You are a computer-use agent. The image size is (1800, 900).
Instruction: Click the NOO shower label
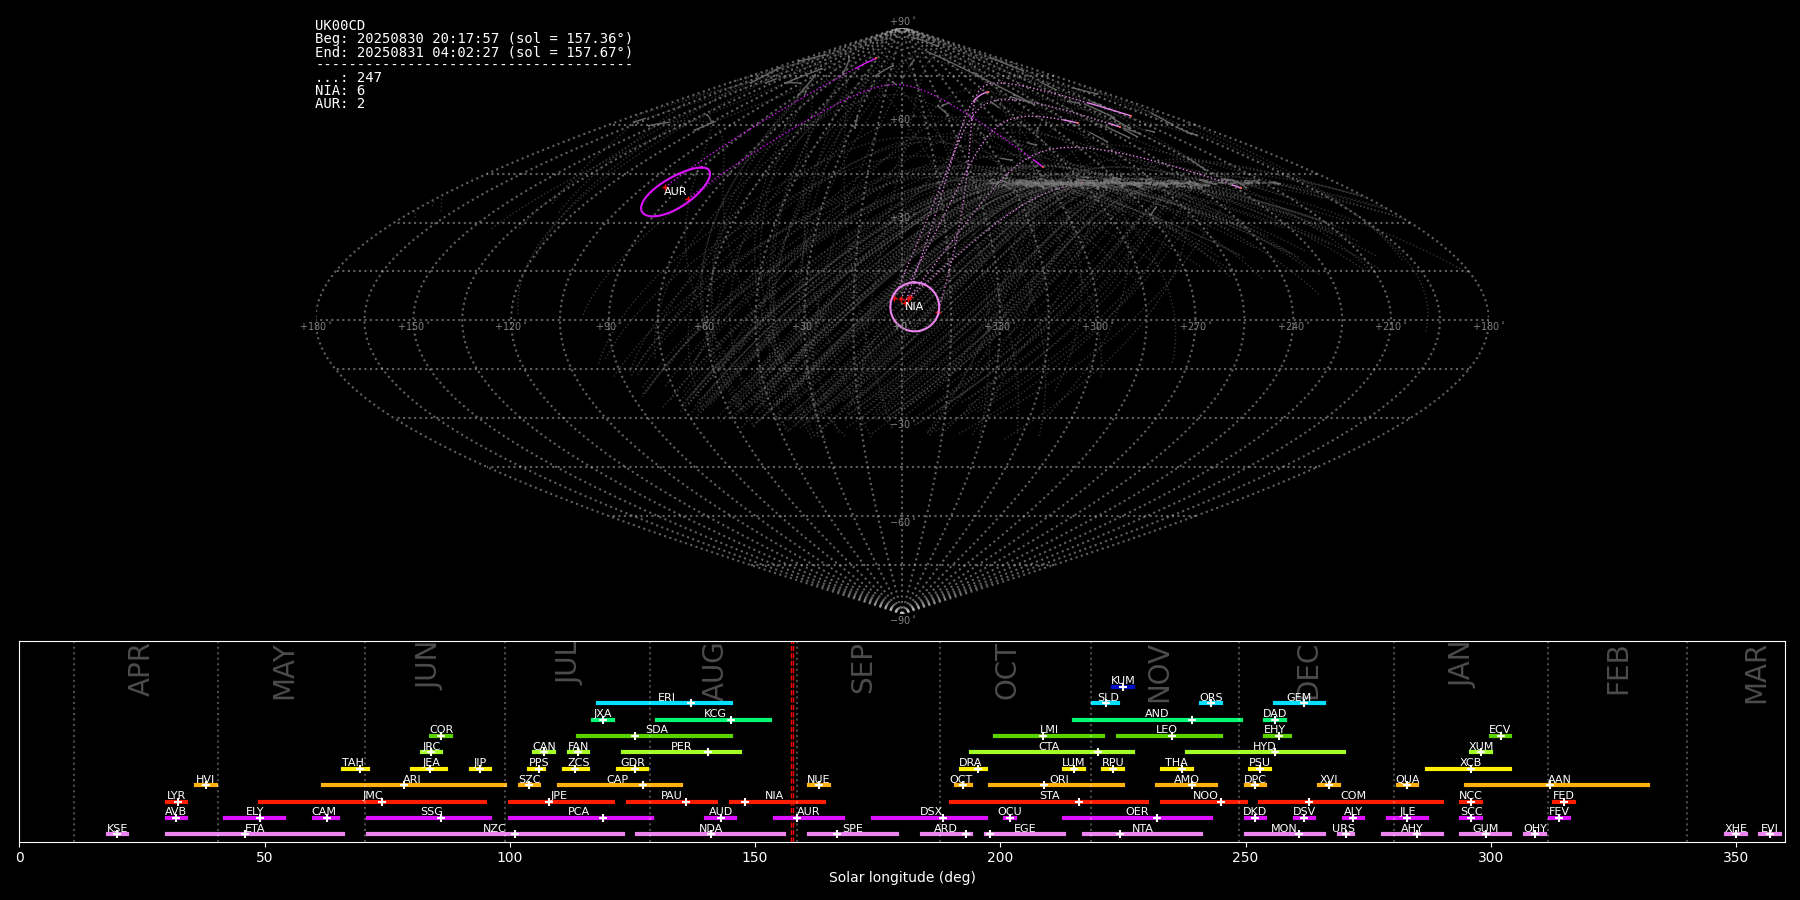point(1206,795)
